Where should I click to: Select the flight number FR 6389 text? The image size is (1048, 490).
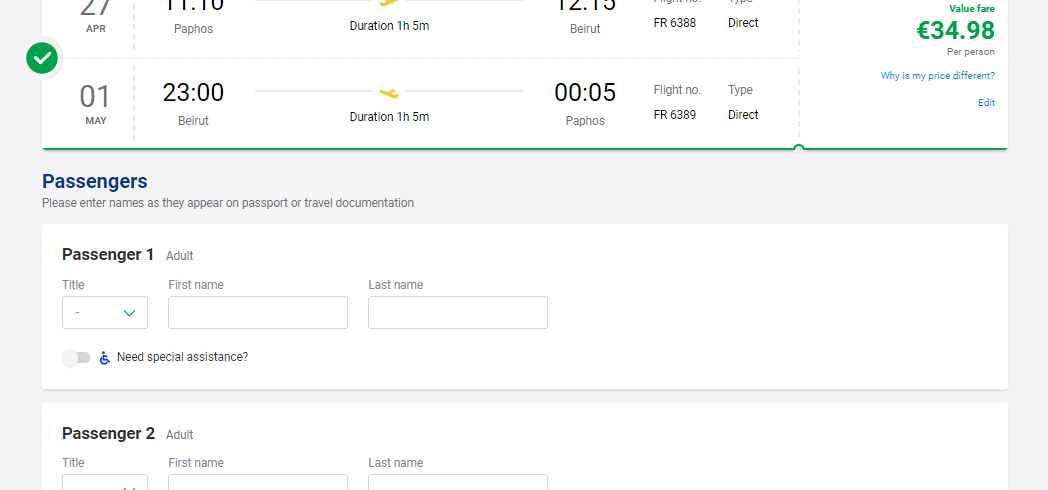pyautogui.click(x=674, y=115)
